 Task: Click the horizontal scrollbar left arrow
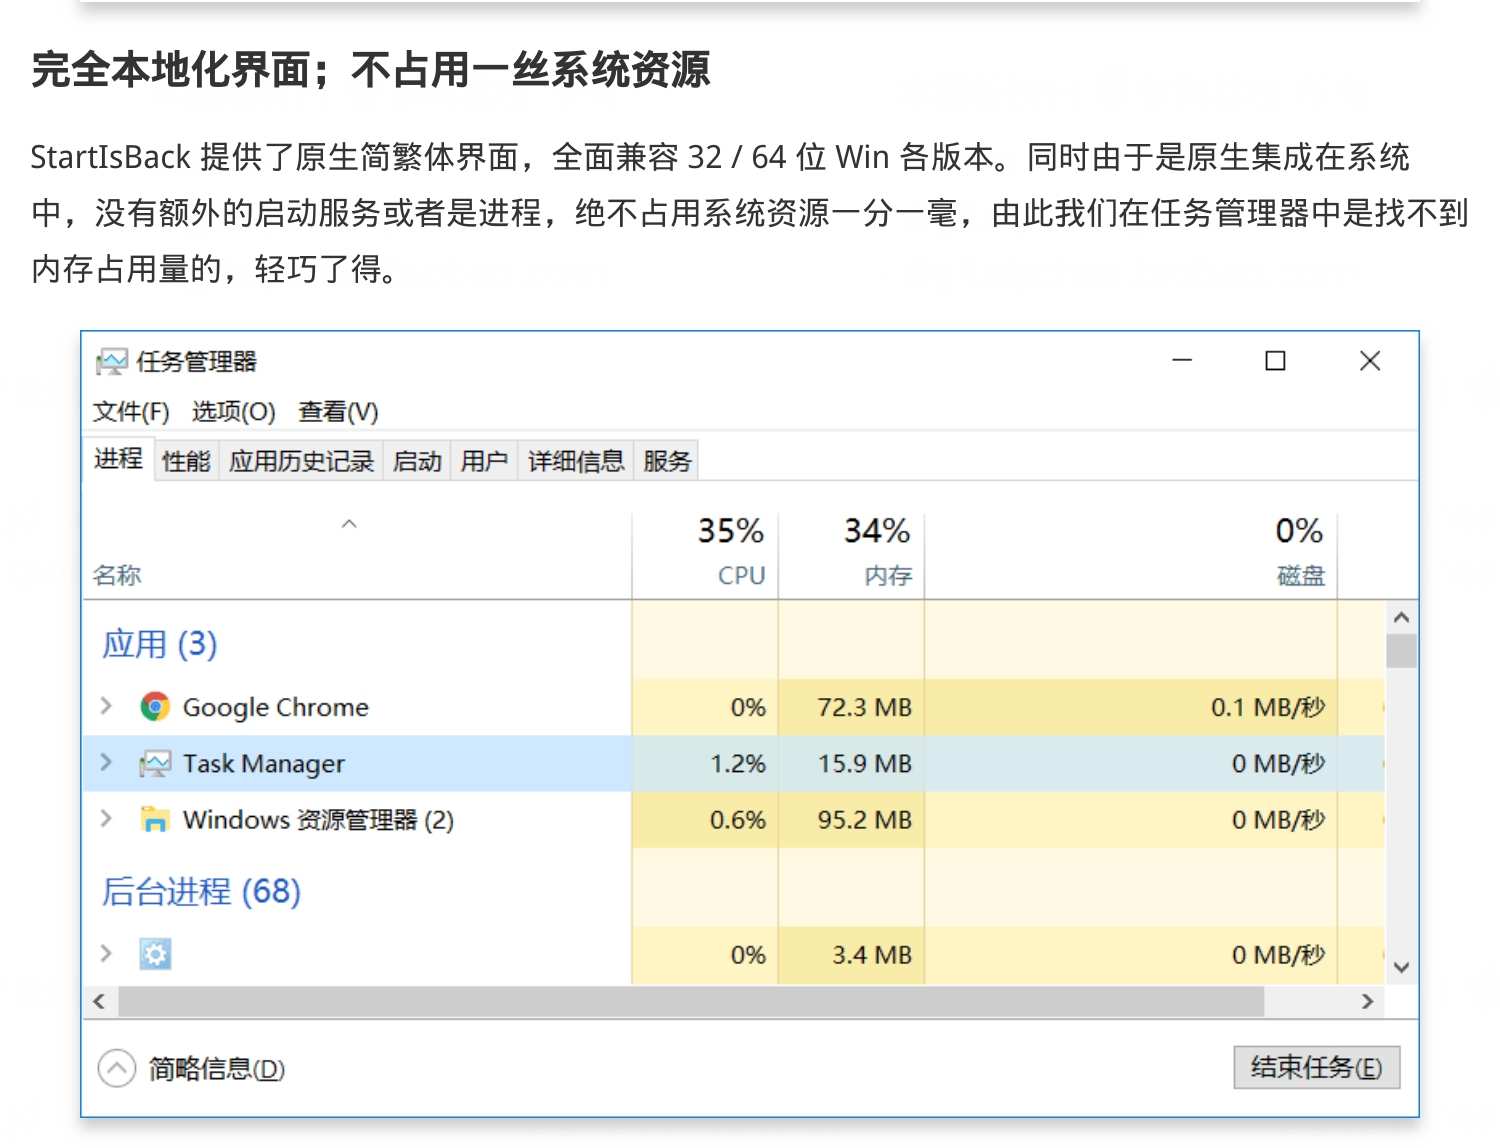[x=99, y=1001]
